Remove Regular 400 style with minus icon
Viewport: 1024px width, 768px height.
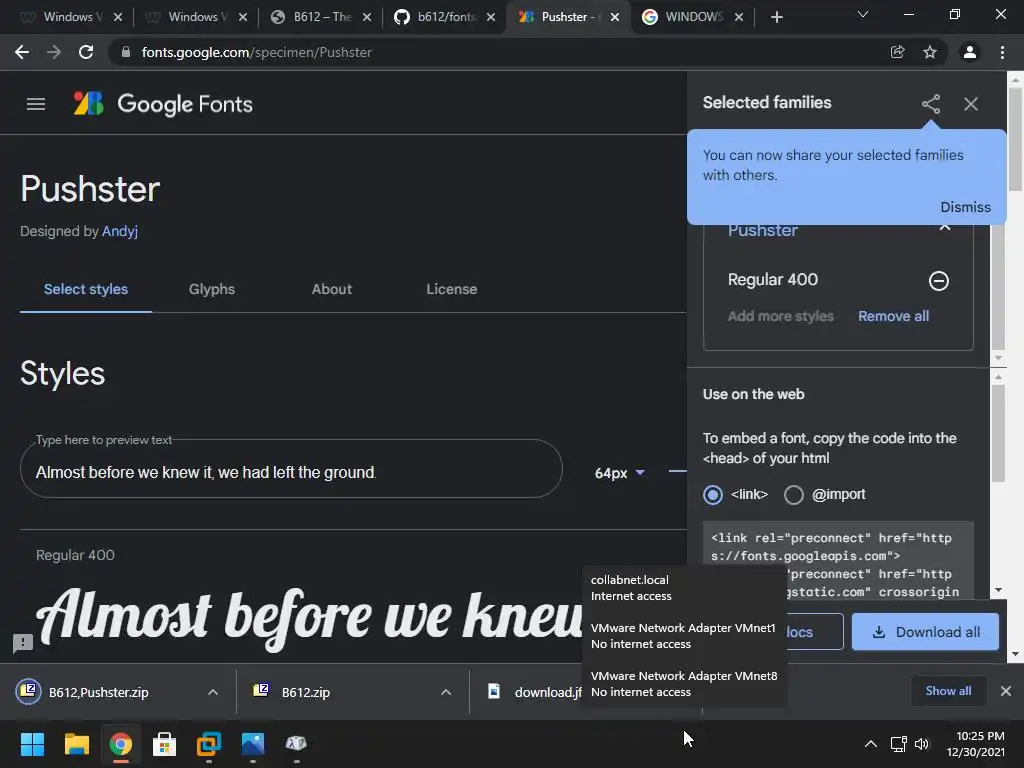pos(938,281)
